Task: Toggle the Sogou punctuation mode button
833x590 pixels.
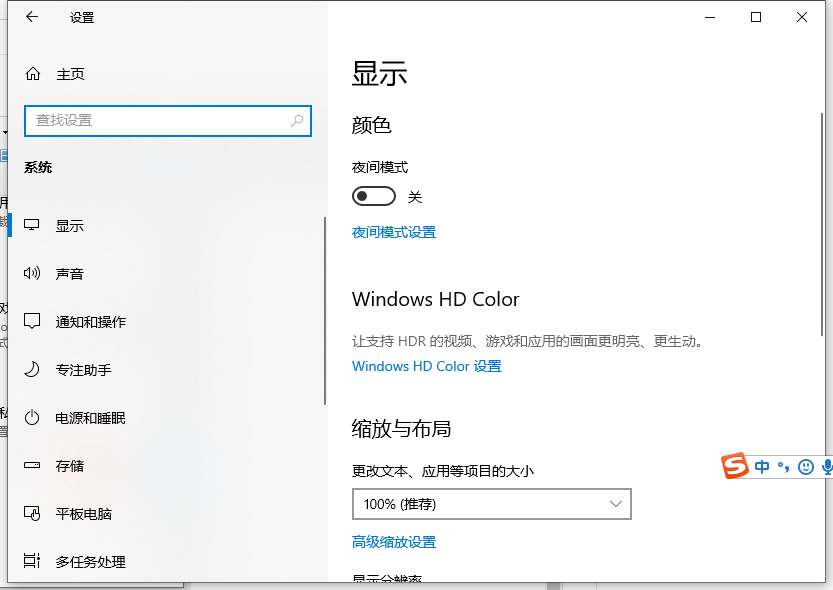Action: 784,467
